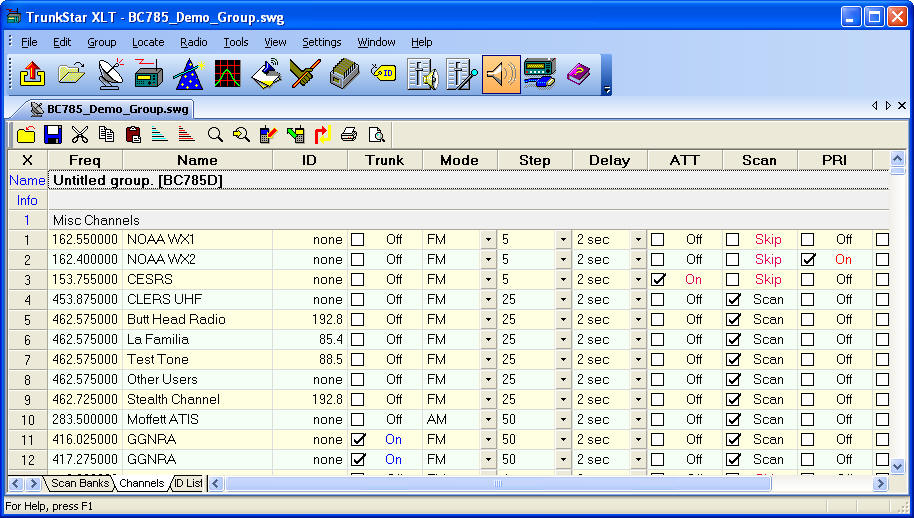Select row header 5
Viewport: 914px width, 518px height.
27,319
